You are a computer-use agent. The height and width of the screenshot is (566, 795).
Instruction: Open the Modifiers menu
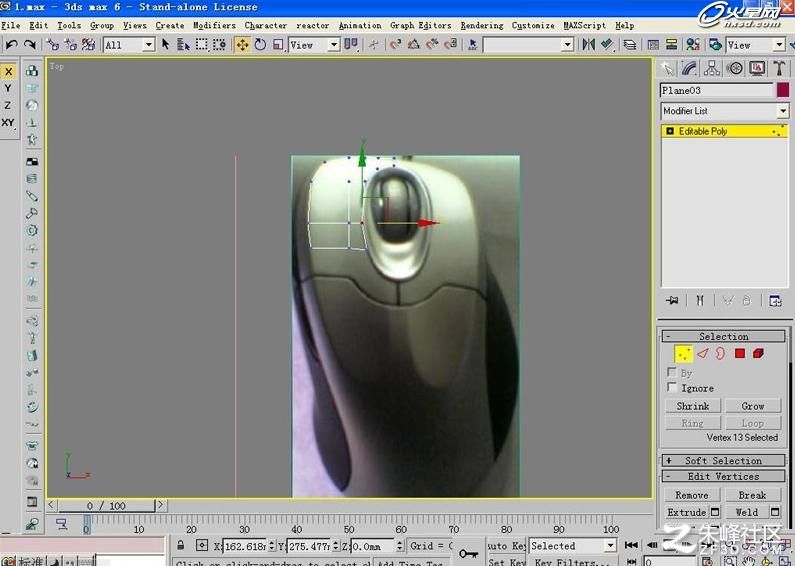coord(214,25)
